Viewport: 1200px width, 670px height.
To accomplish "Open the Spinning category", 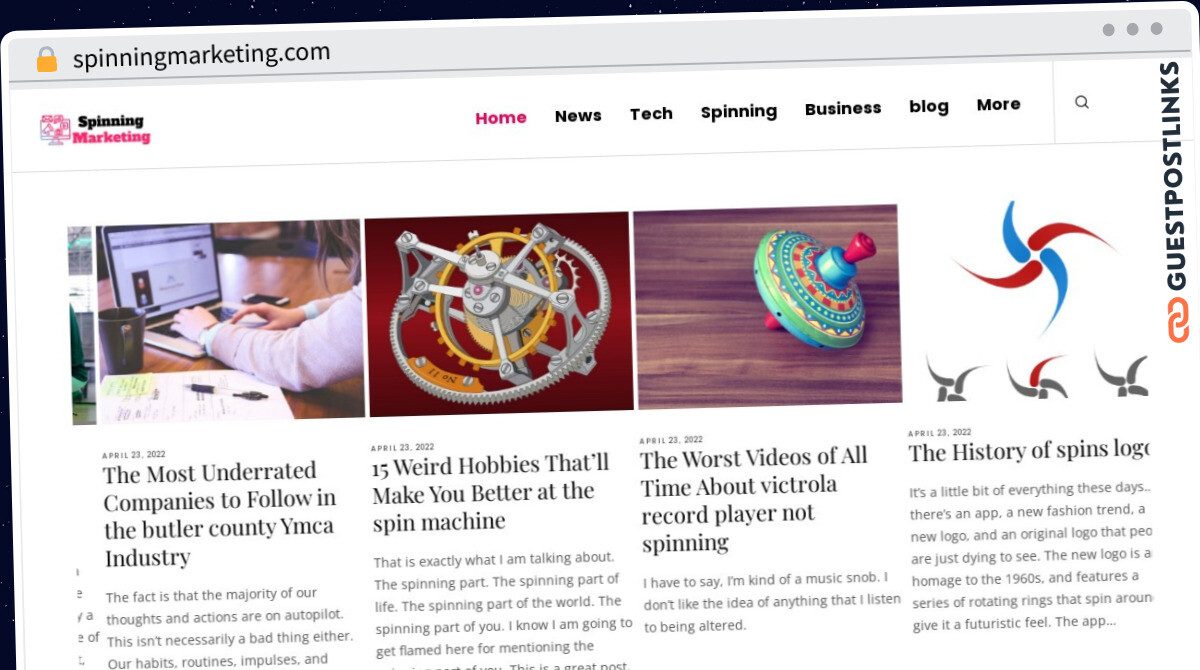I will coord(739,111).
